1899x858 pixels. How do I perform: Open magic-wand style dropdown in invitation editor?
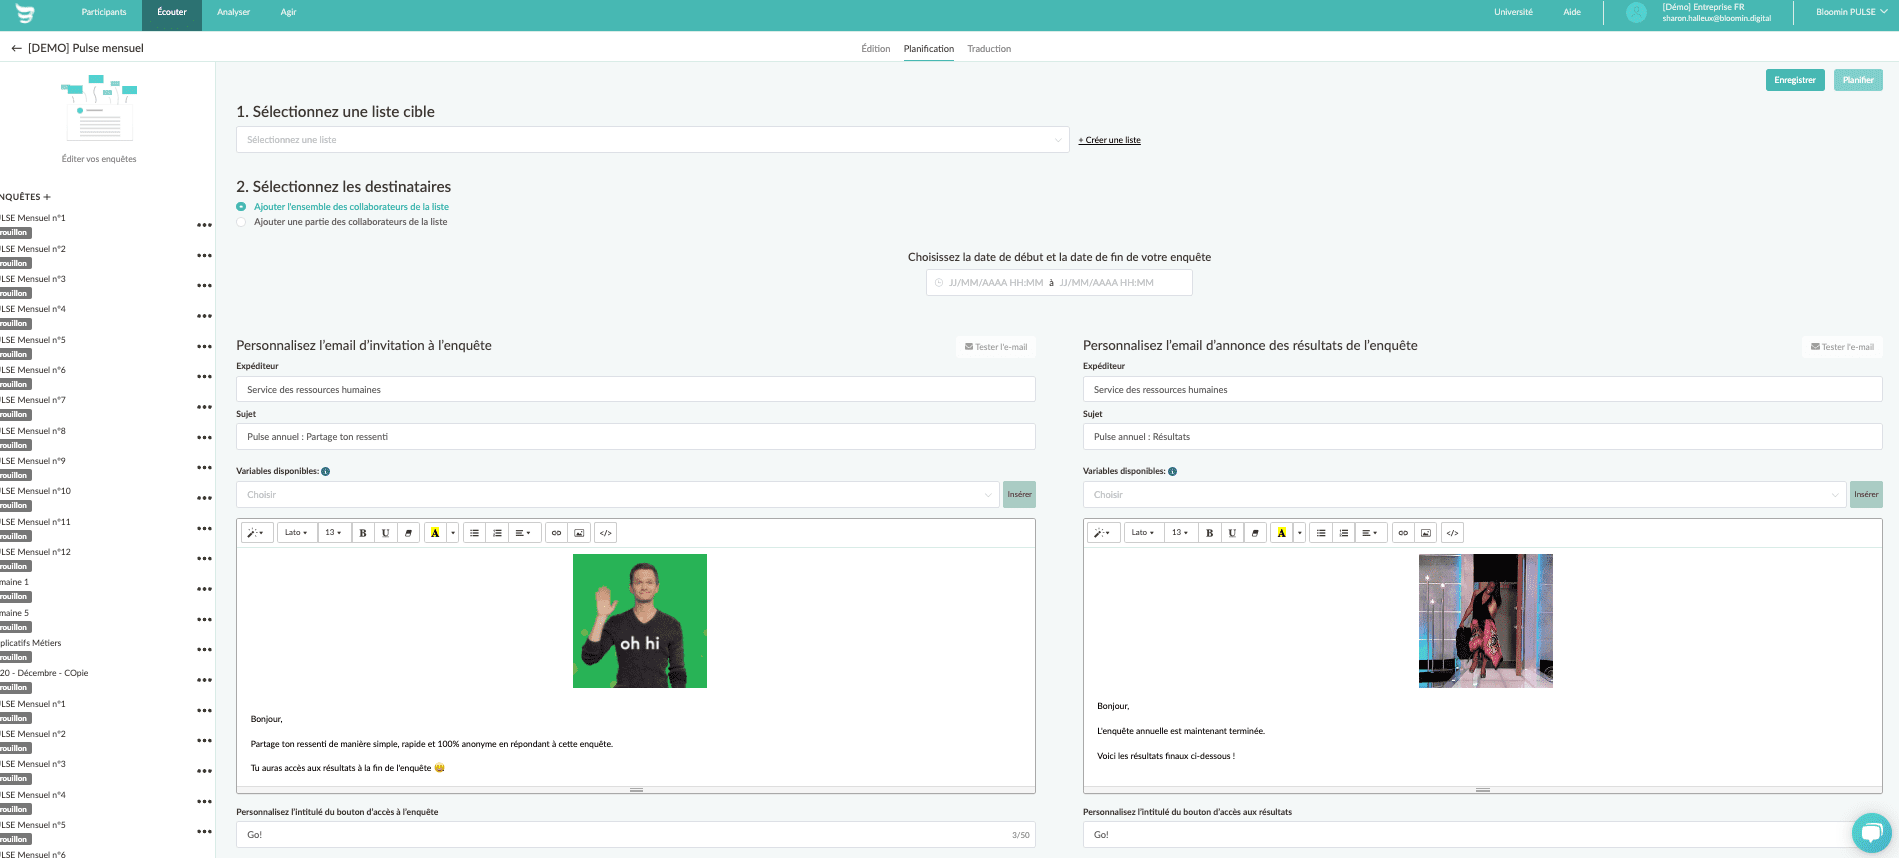click(255, 533)
